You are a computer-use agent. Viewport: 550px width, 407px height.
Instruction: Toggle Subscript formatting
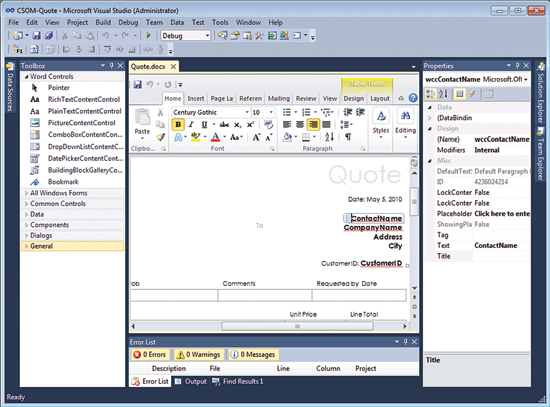pos(237,125)
